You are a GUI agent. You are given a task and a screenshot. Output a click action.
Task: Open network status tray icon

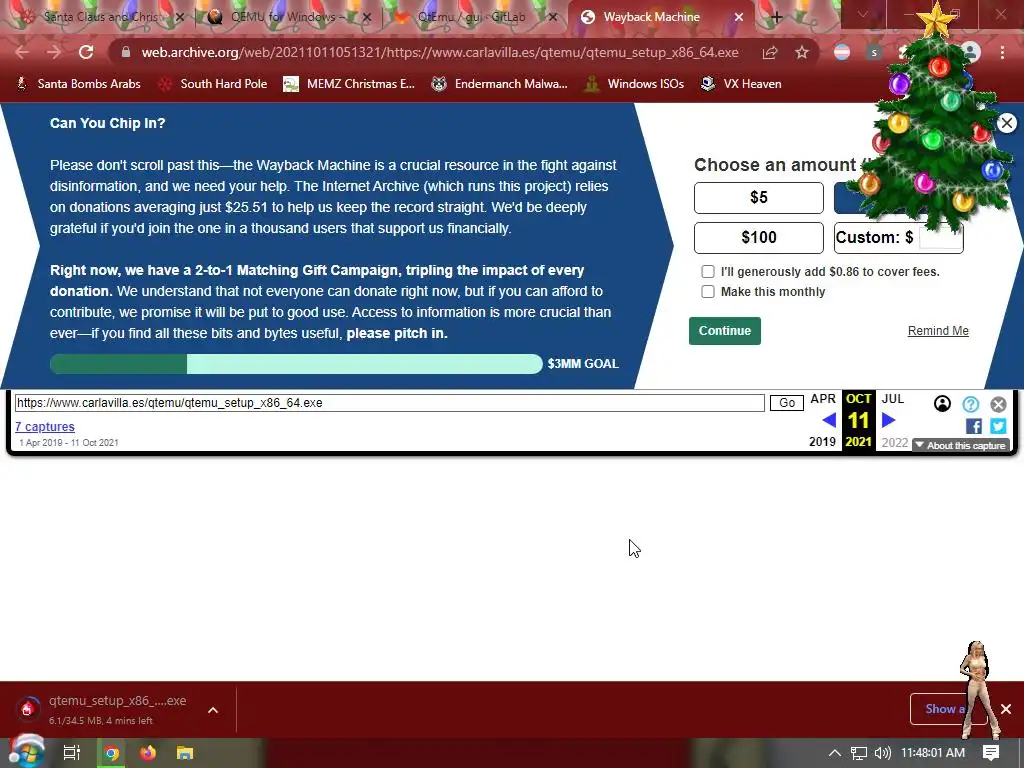coord(859,753)
